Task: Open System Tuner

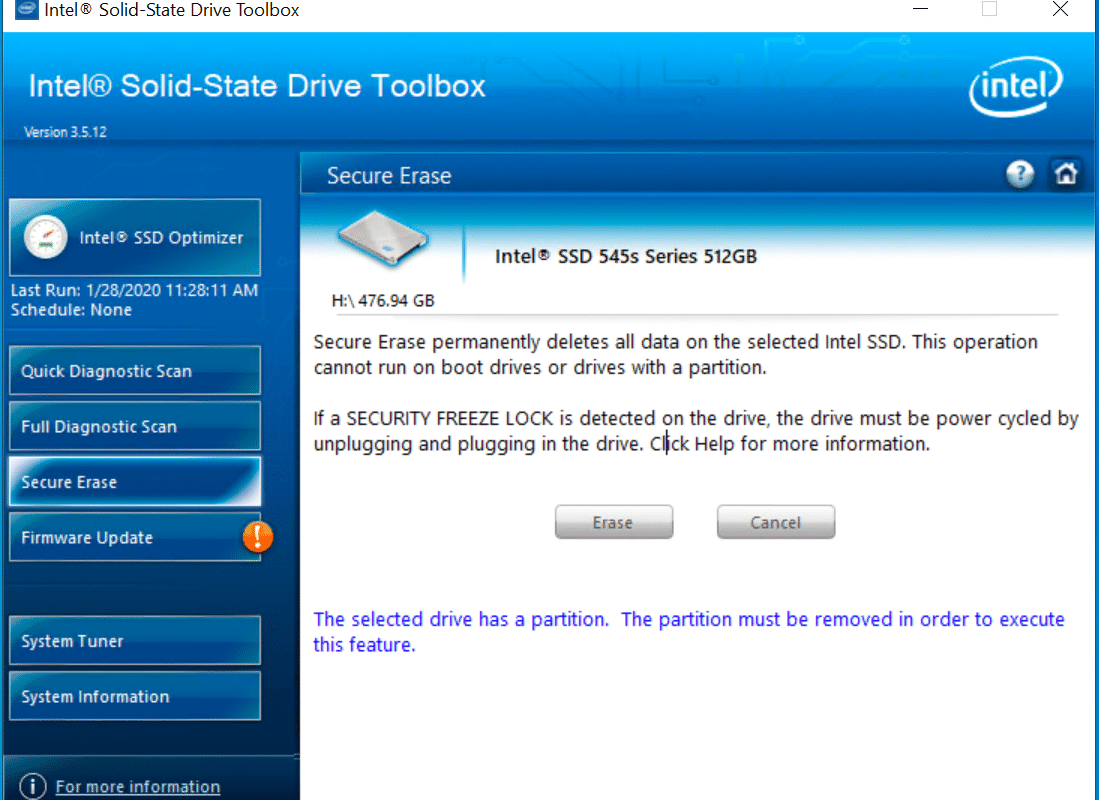Action: [x=135, y=640]
